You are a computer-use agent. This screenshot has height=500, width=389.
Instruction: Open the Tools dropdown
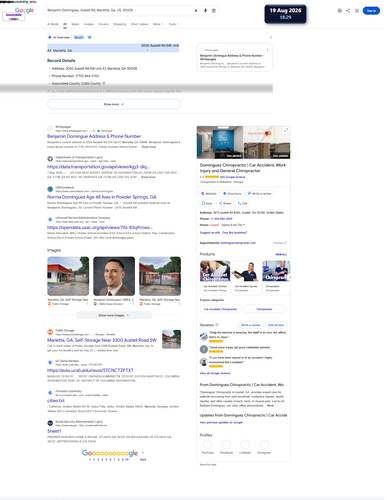click(x=173, y=24)
